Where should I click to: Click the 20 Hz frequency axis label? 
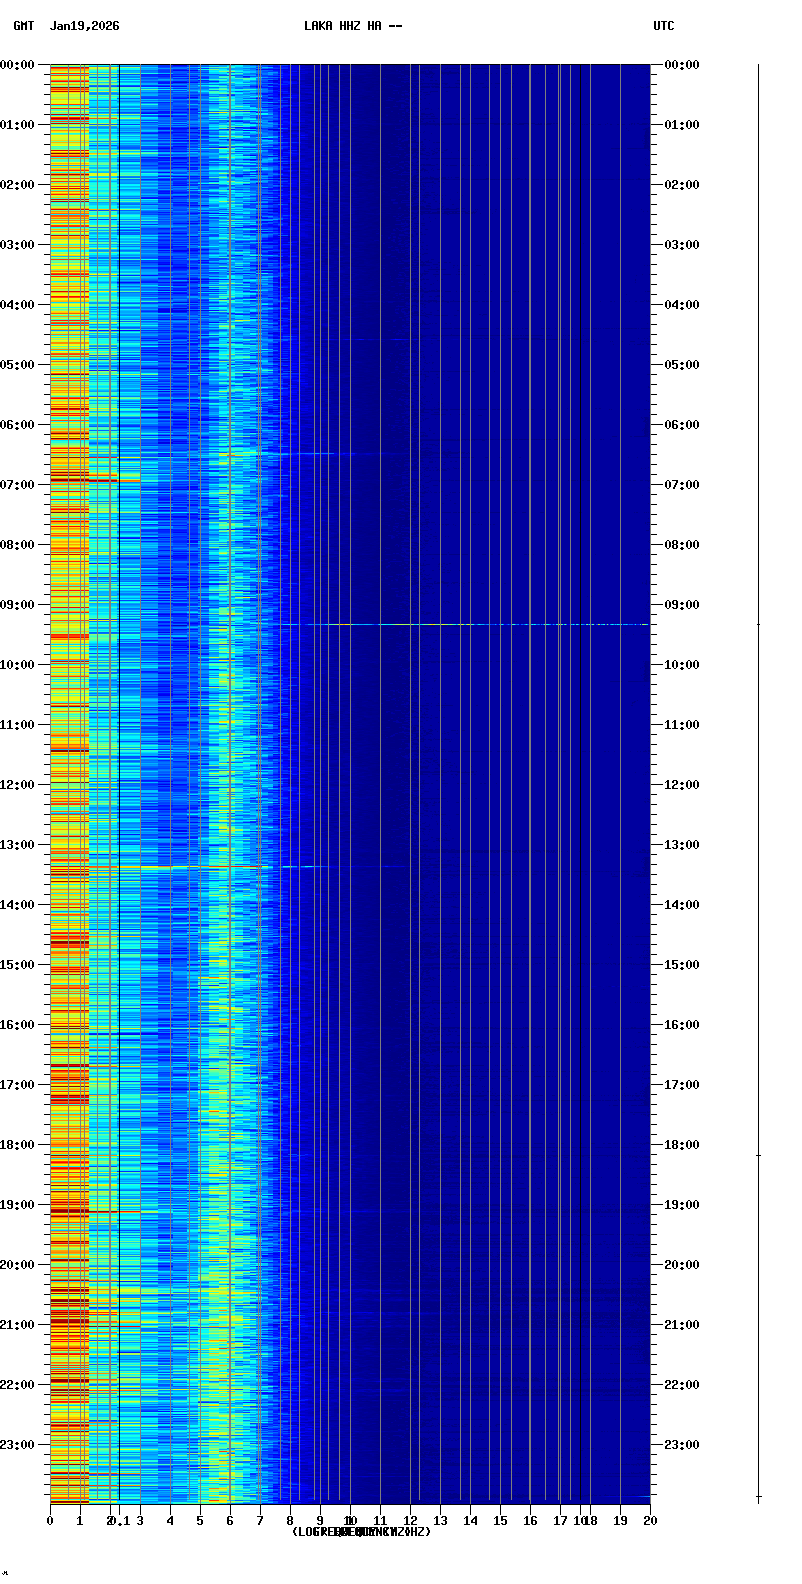650,1521
